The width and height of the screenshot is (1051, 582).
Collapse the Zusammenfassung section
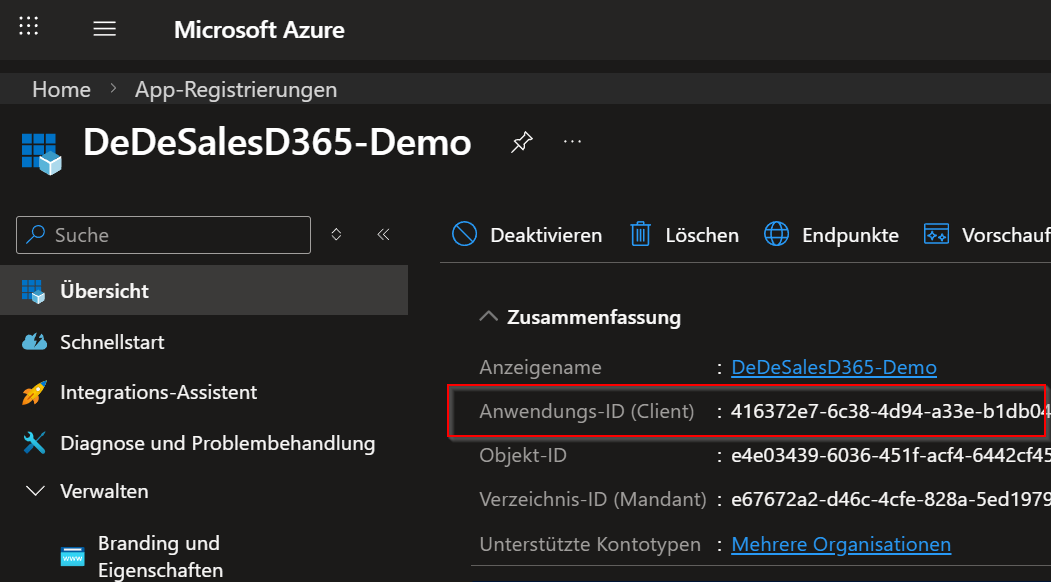coord(489,316)
